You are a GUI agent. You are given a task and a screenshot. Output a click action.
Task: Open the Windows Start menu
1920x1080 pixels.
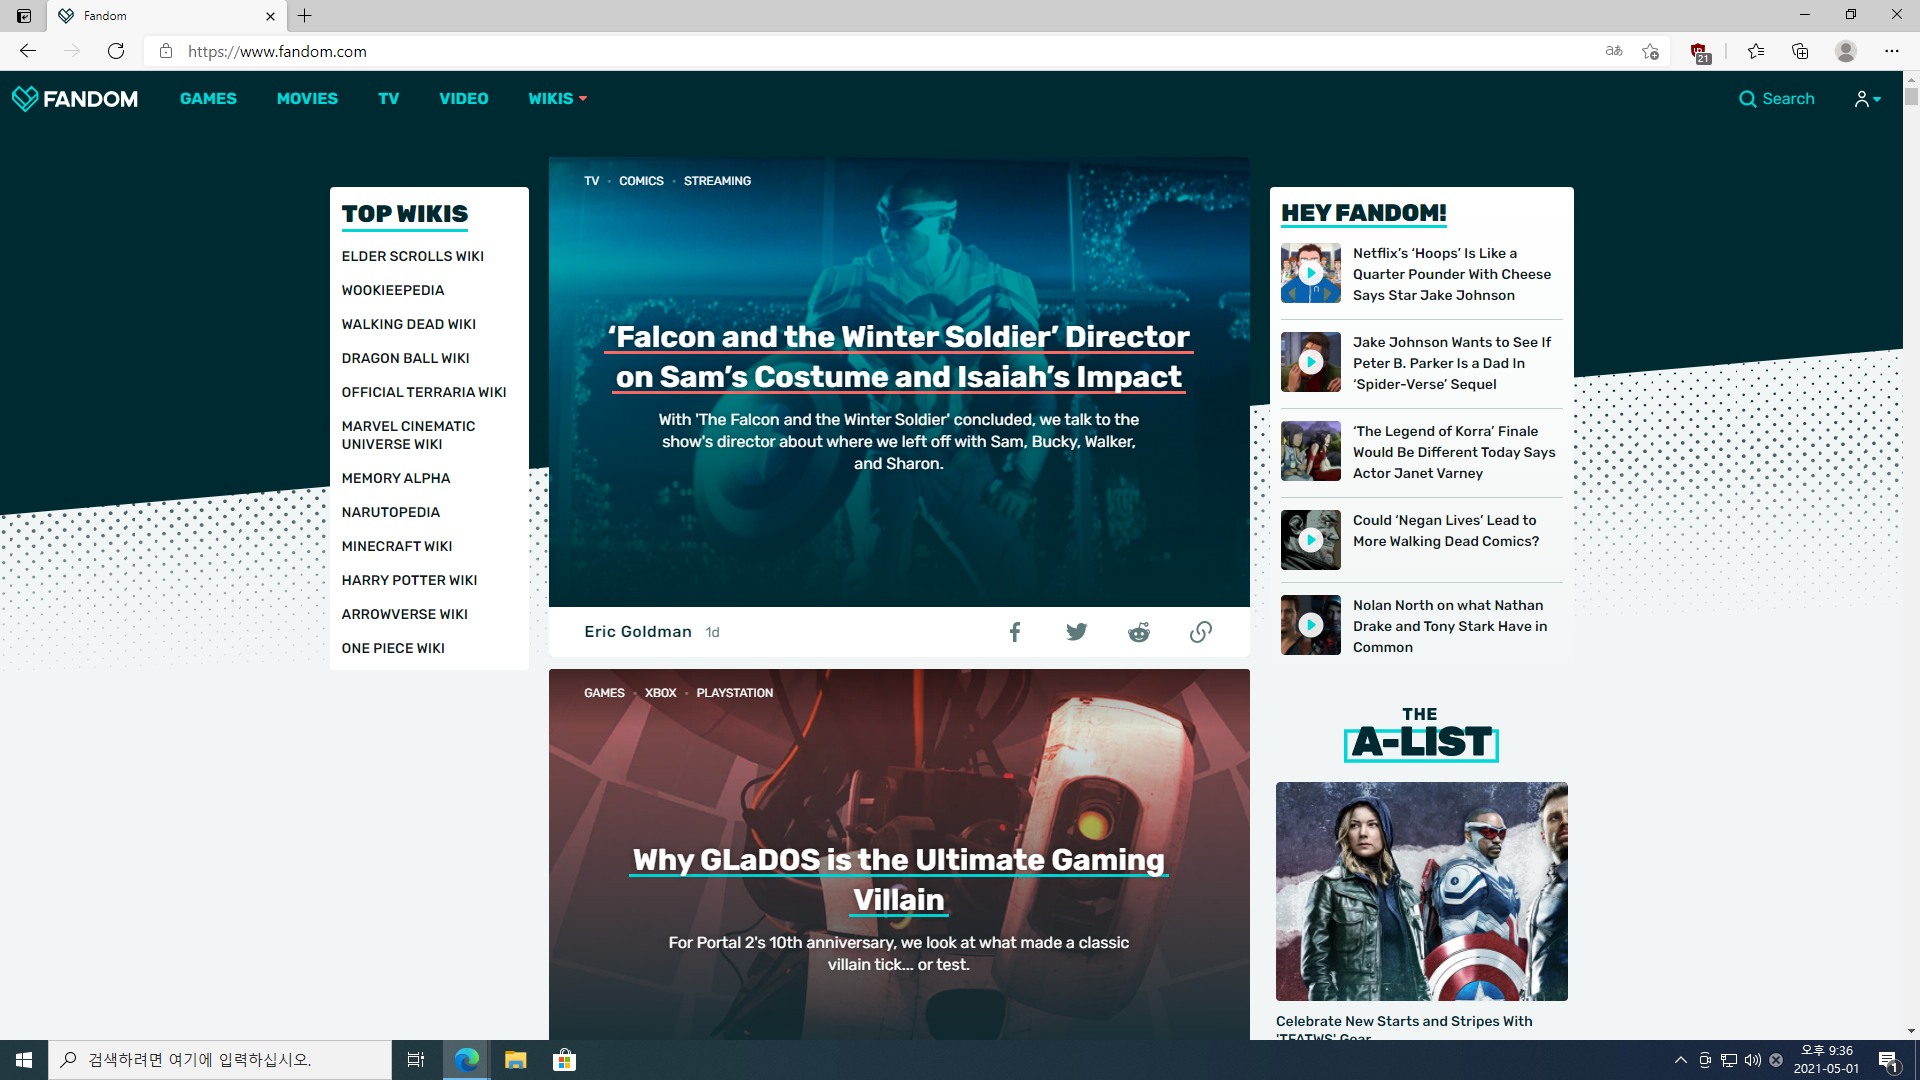24,1060
